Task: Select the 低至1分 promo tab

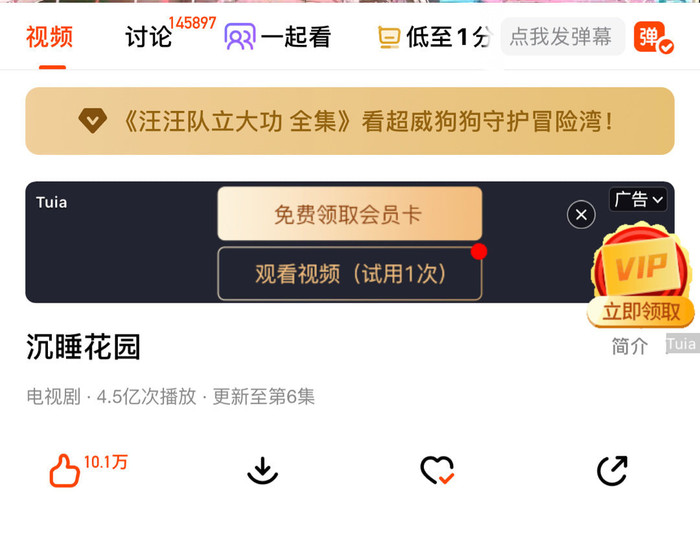Action: 434,37
